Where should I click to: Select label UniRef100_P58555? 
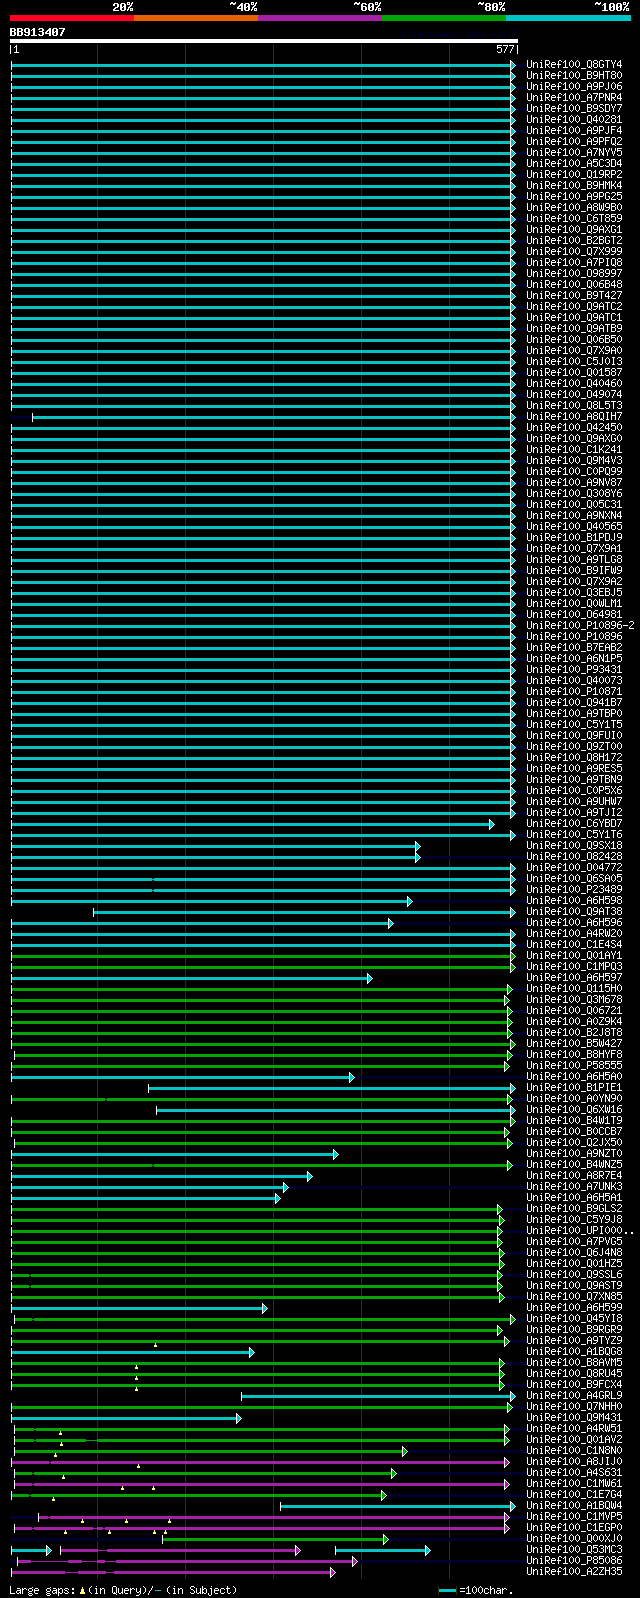574,1065
